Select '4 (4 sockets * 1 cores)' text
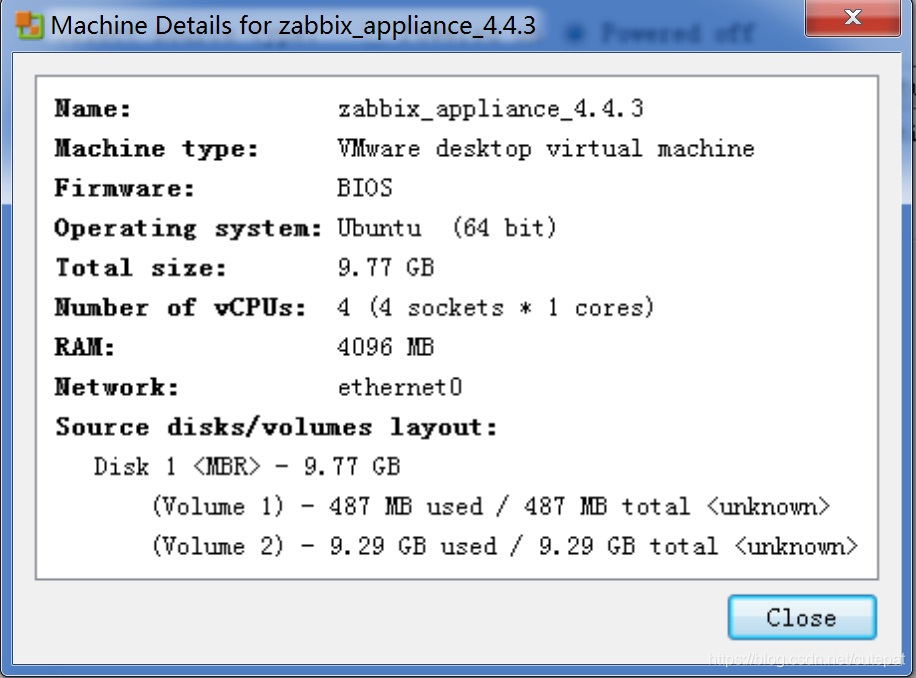916x678 pixels. click(495, 307)
